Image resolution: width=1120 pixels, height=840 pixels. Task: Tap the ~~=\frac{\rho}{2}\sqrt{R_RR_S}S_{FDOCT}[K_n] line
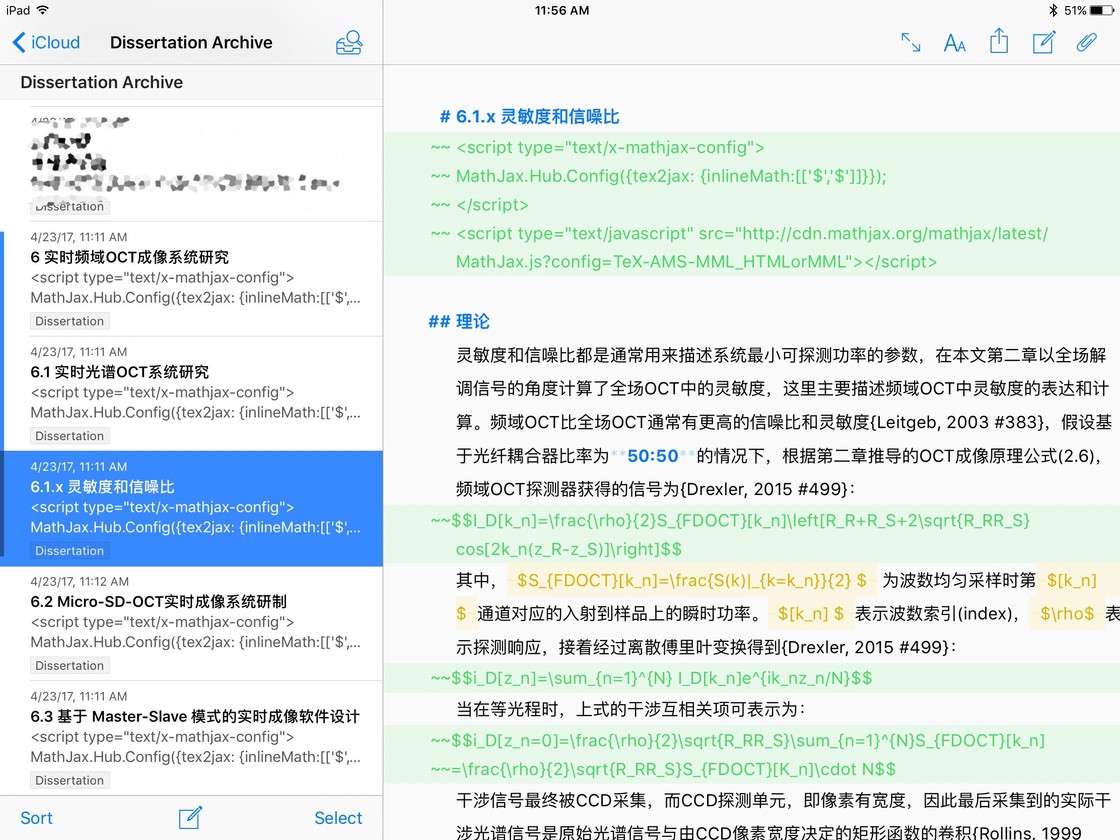tap(663, 769)
